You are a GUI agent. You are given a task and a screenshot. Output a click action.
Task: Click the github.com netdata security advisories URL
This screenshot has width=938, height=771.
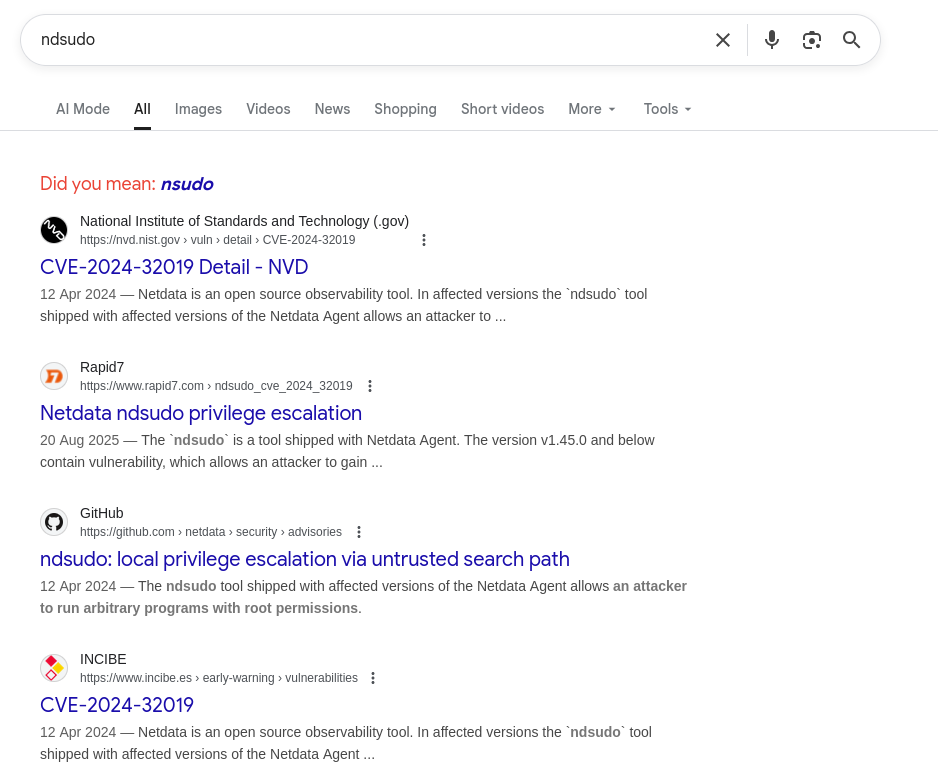211,532
